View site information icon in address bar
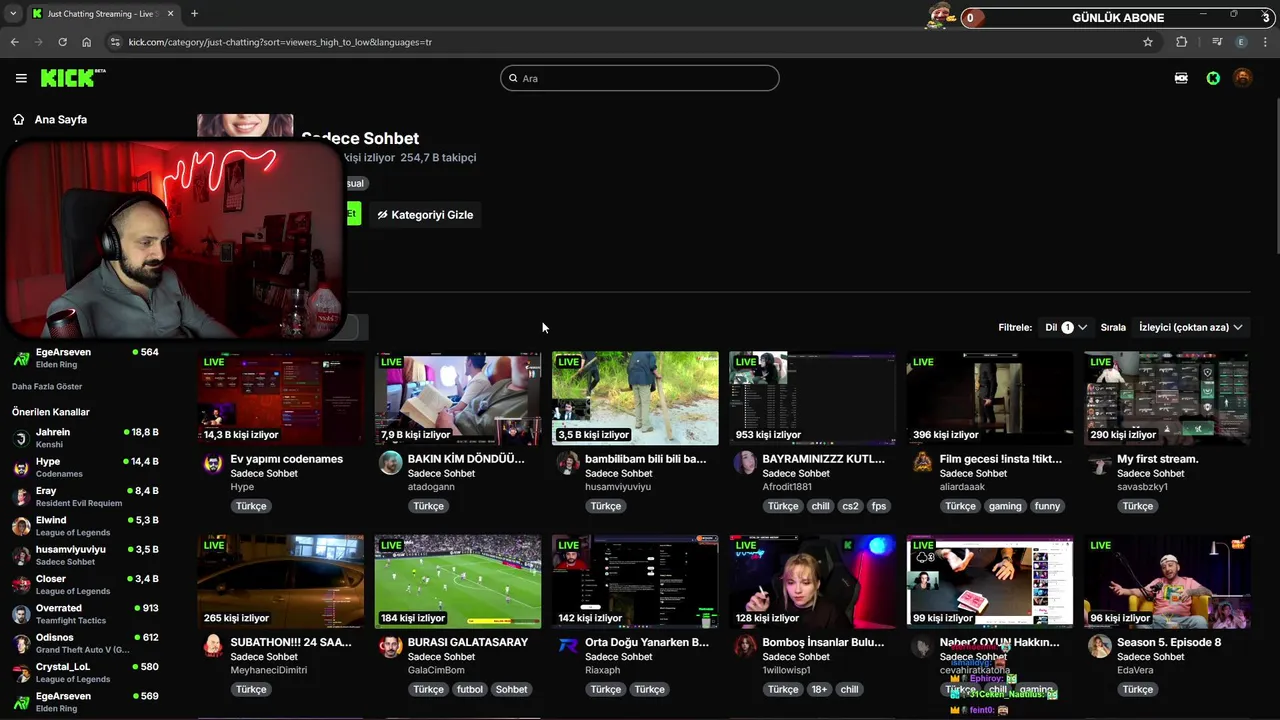Image resolution: width=1280 pixels, height=720 pixels. [115, 42]
